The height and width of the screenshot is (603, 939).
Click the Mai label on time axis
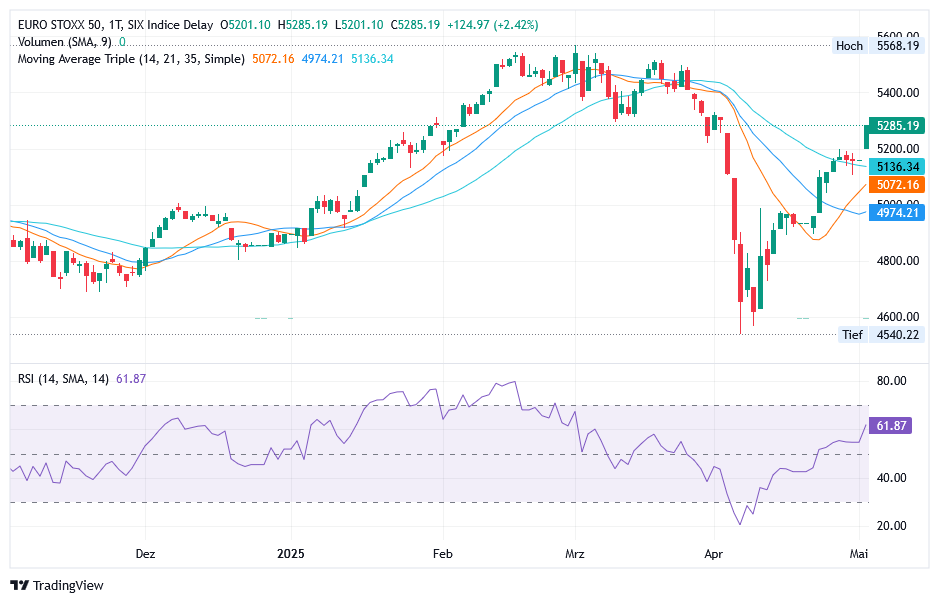point(859,553)
